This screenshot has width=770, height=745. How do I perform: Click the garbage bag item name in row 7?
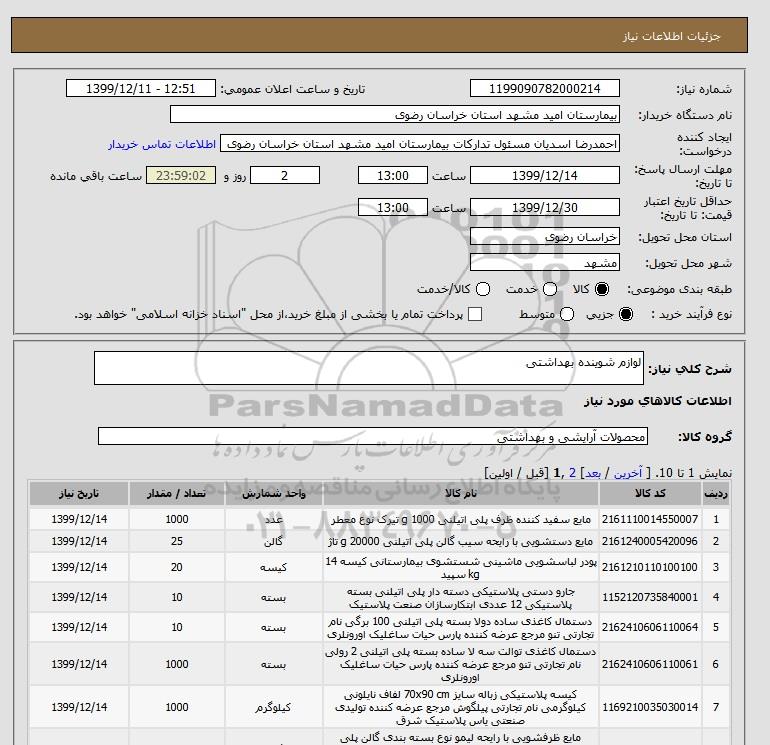tap(461, 707)
